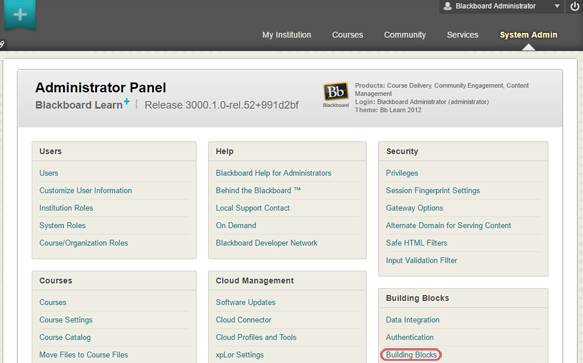The width and height of the screenshot is (583, 363).
Task: Open Behind the Blackboard link
Action: 258,190
